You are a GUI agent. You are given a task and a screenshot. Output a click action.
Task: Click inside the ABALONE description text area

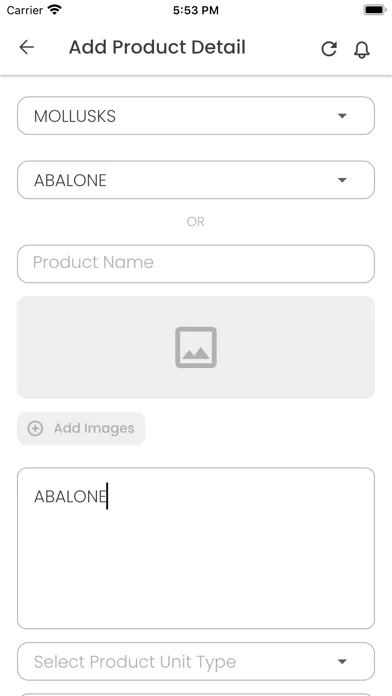[x=196, y=548]
